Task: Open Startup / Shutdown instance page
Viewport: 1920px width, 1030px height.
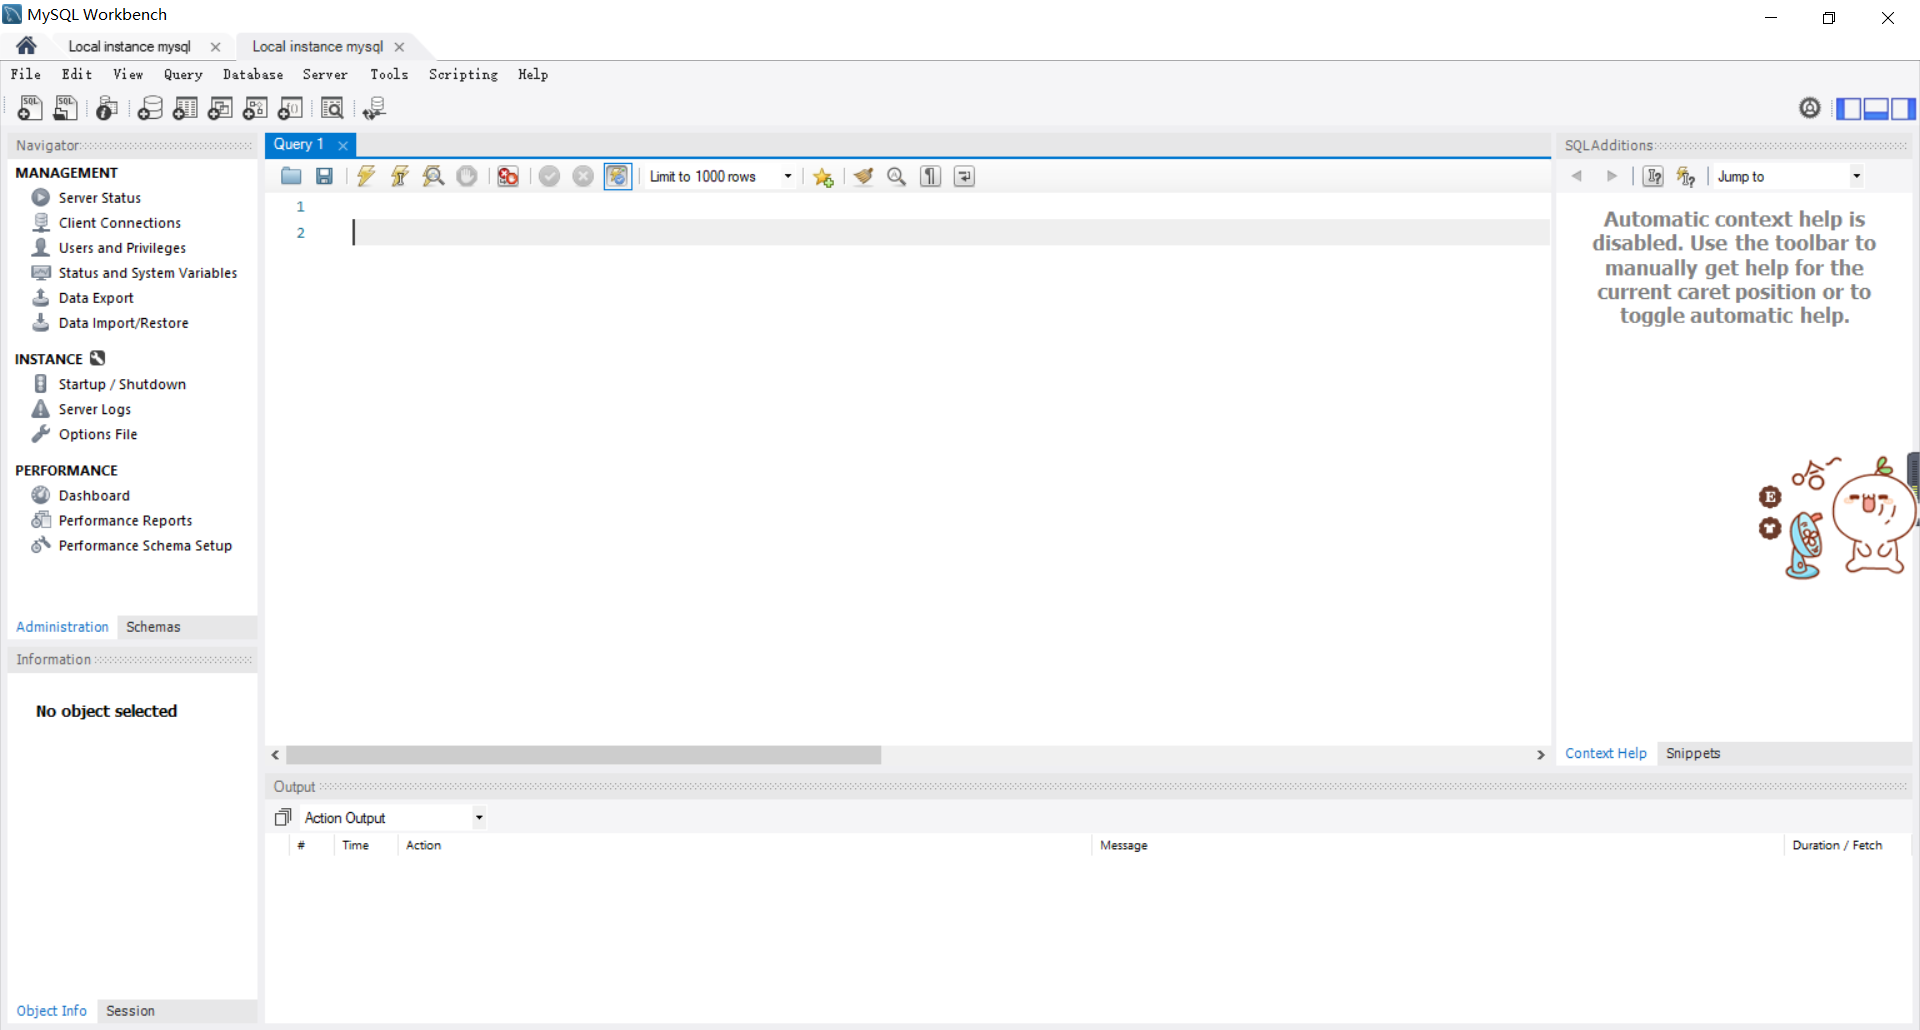Action: (x=122, y=384)
